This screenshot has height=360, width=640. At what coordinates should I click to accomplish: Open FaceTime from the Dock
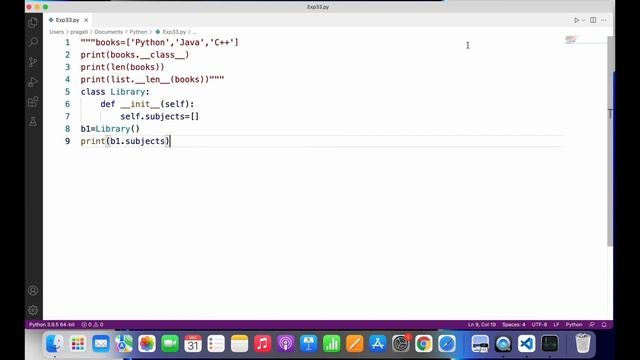click(170, 344)
